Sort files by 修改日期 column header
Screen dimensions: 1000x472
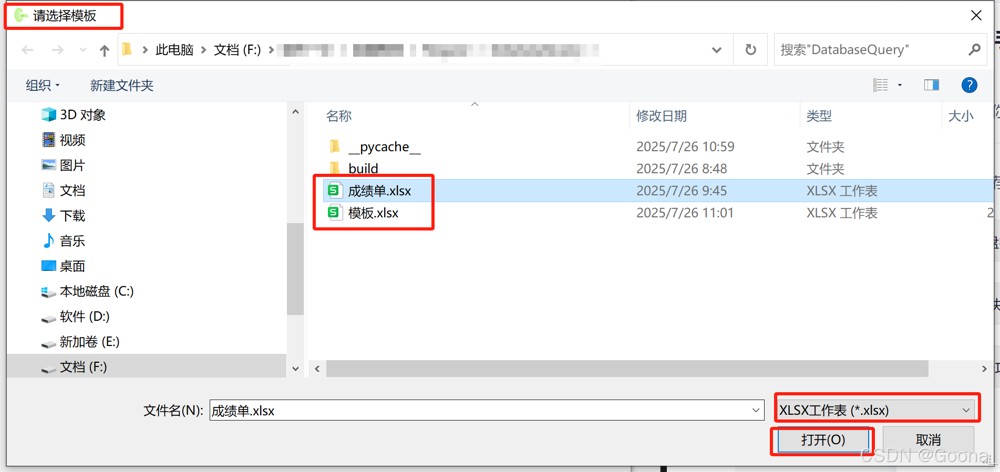pos(661,116)
